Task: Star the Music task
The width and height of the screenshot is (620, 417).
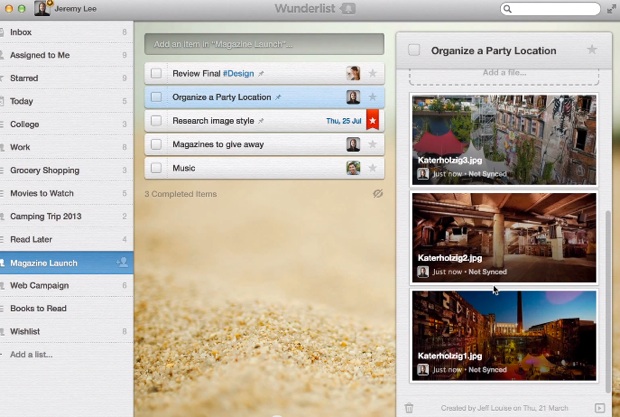Action: pyautogui.click(x=372, y=168)
